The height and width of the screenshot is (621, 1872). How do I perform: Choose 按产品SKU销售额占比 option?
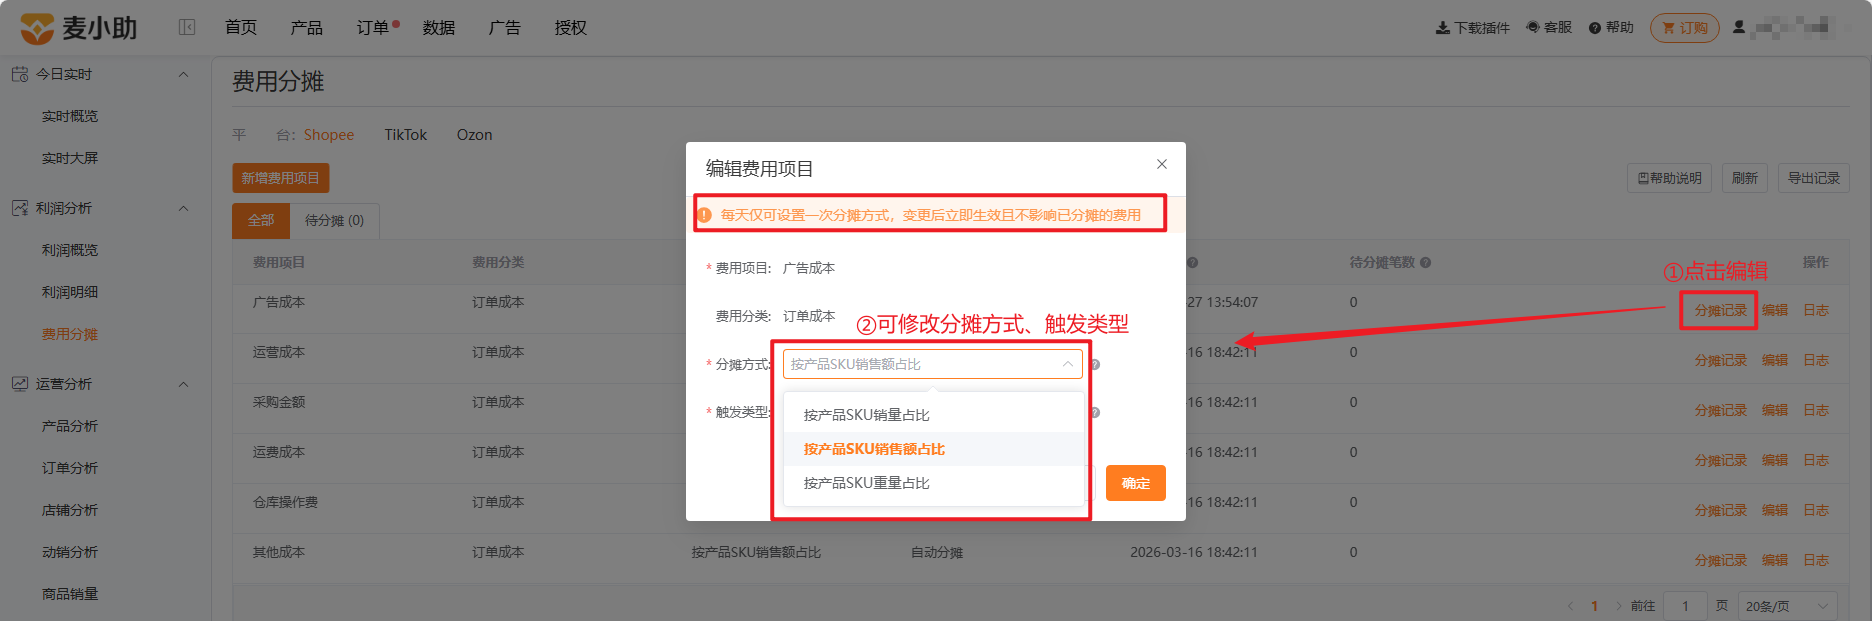934,449
